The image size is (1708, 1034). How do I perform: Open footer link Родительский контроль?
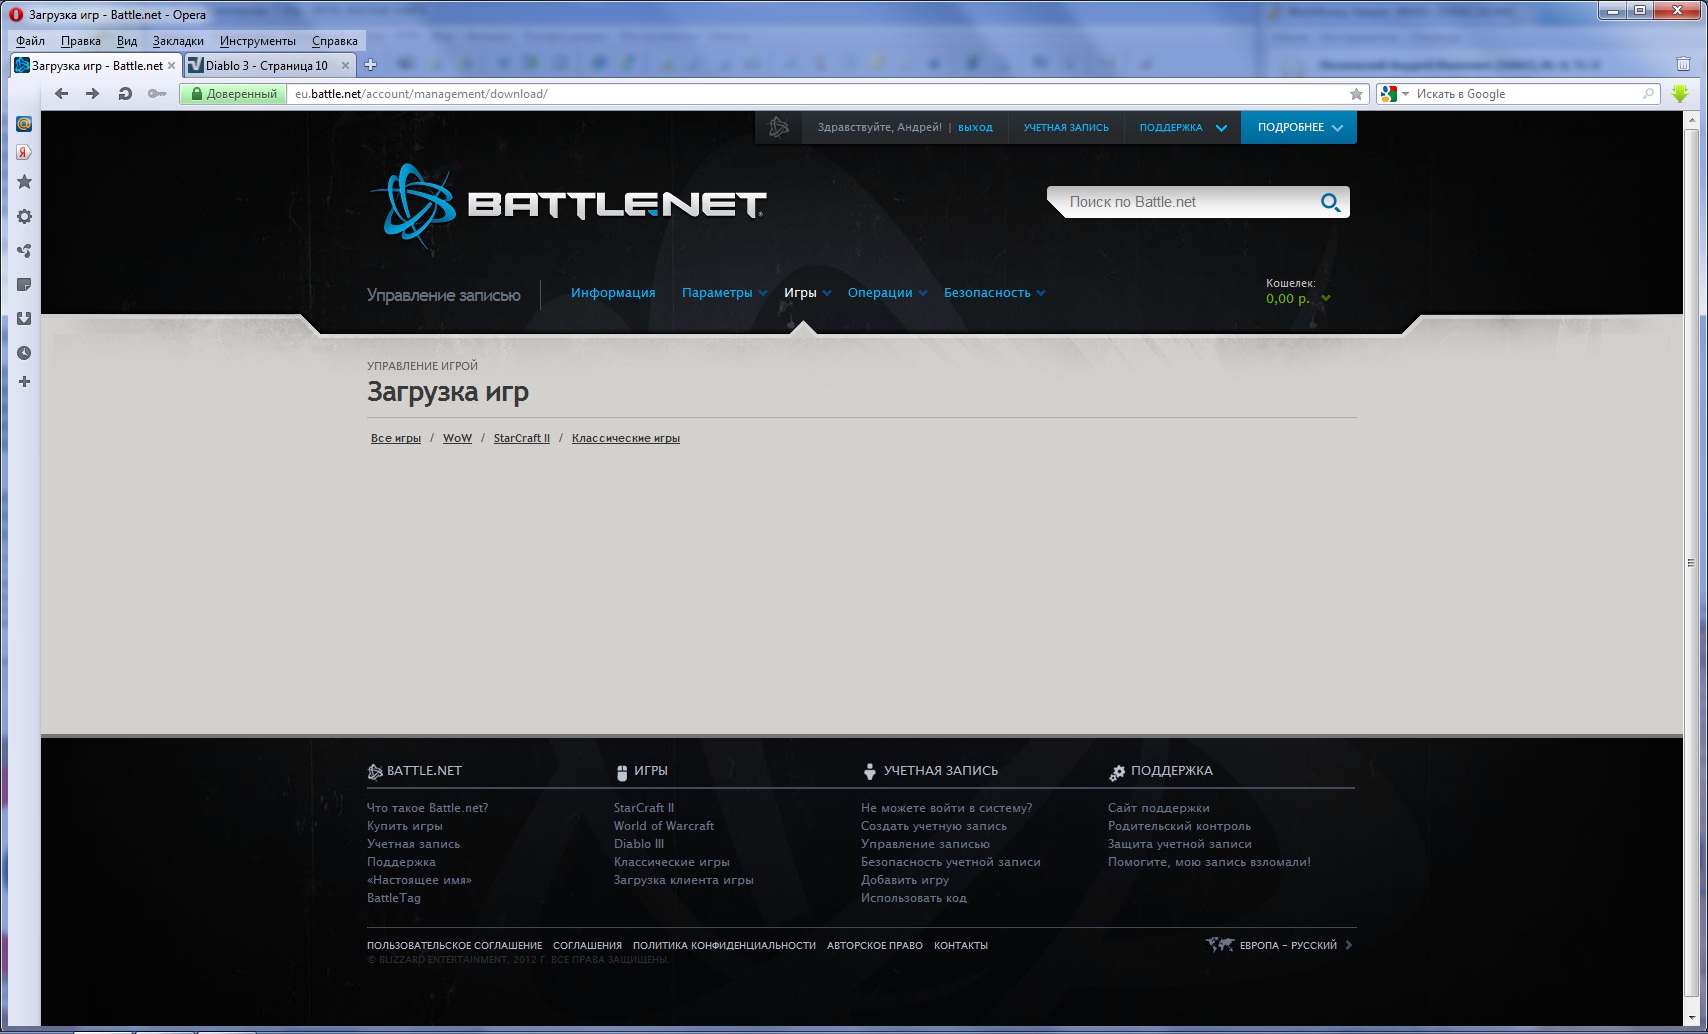coord(1179,826)
